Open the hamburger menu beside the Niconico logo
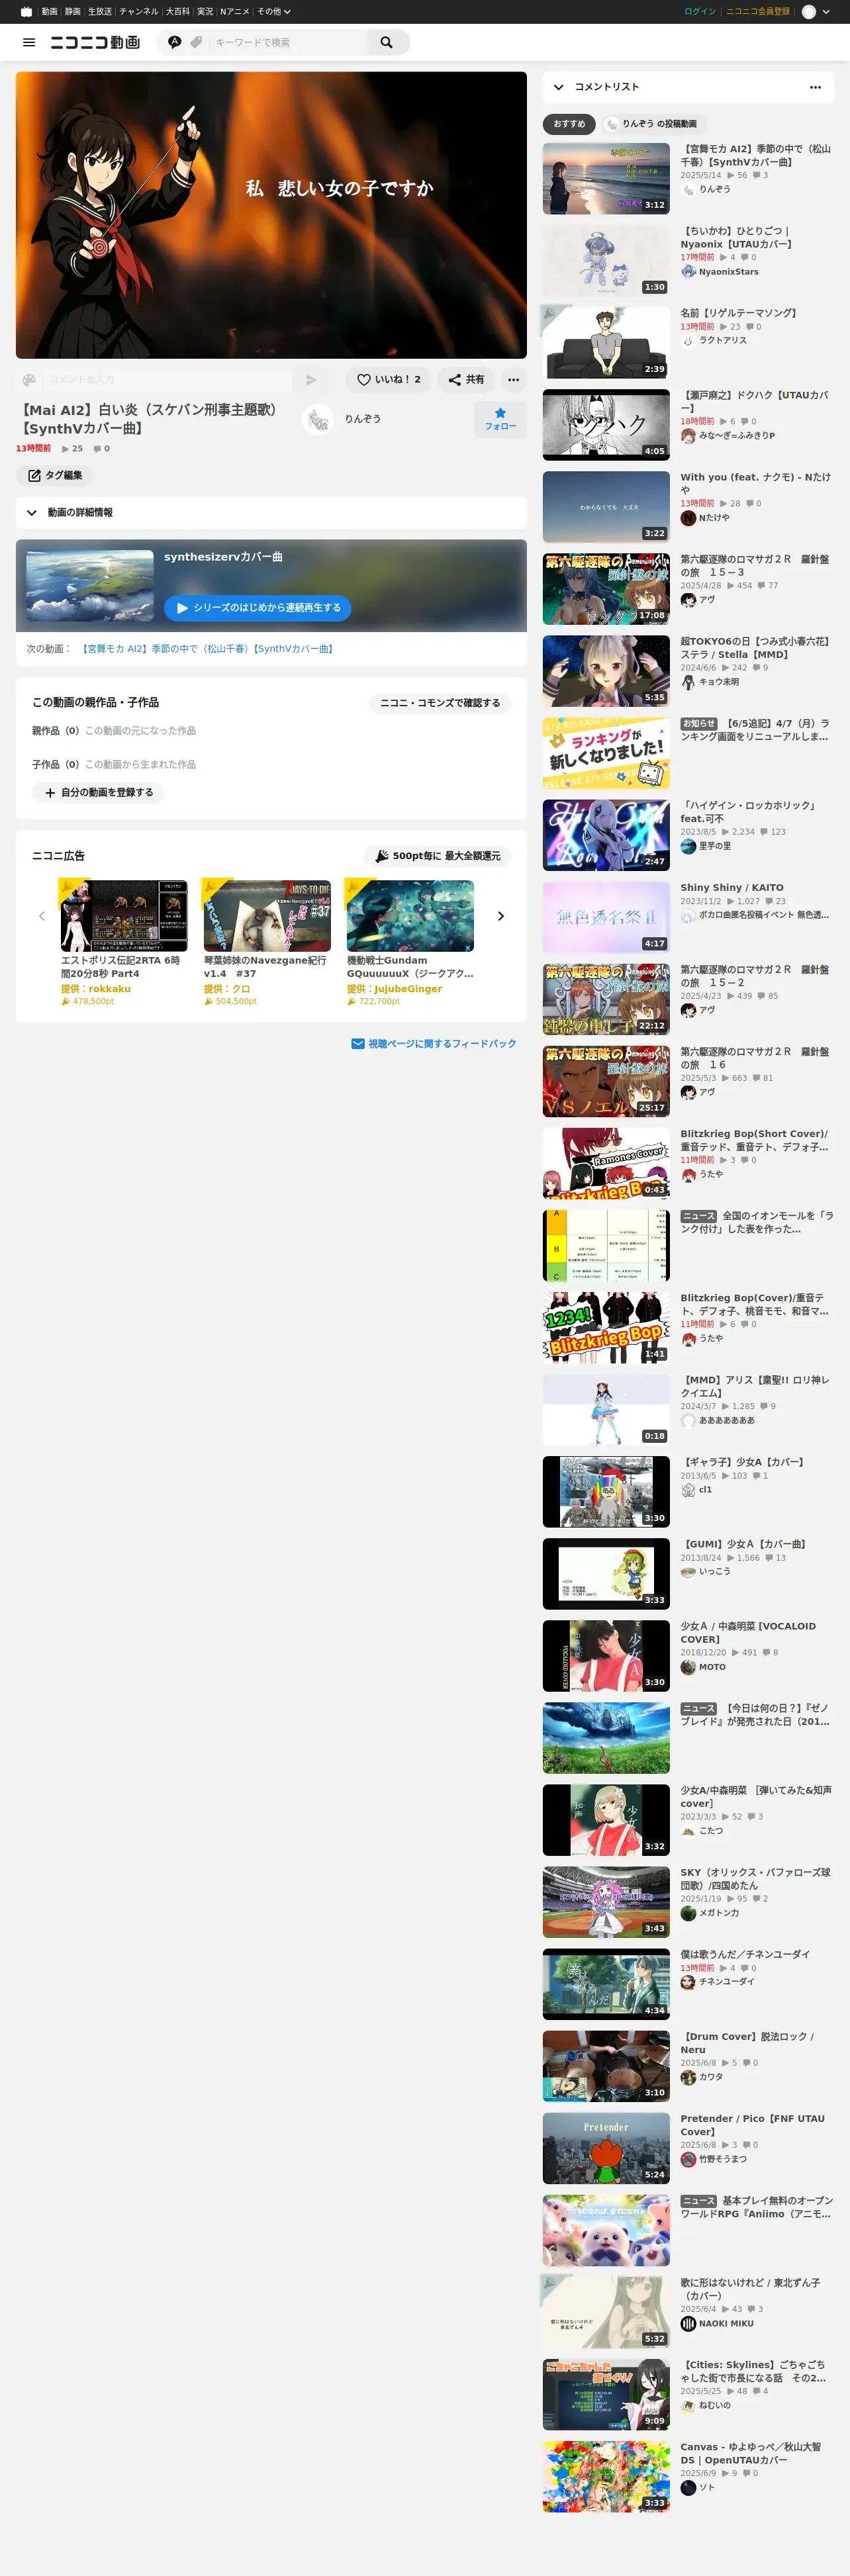Viewport: 850px width, 2576px height. (x=29, y=42)
